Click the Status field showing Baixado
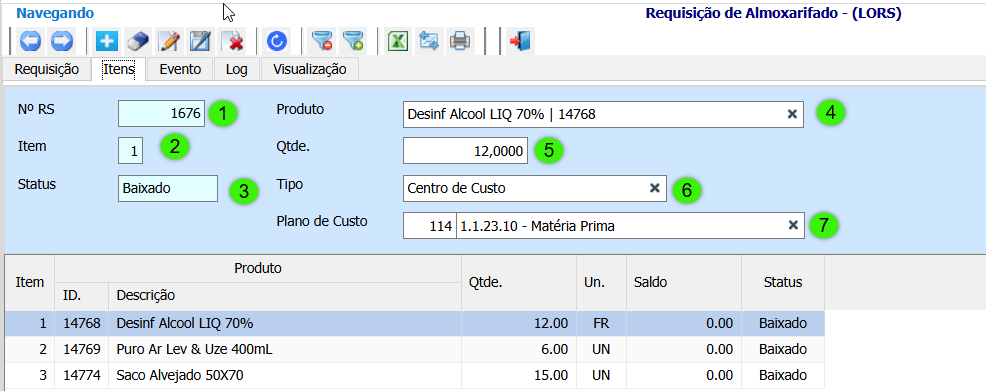Image resolution: width=986 pixels, height=391 pixels. 168,188
